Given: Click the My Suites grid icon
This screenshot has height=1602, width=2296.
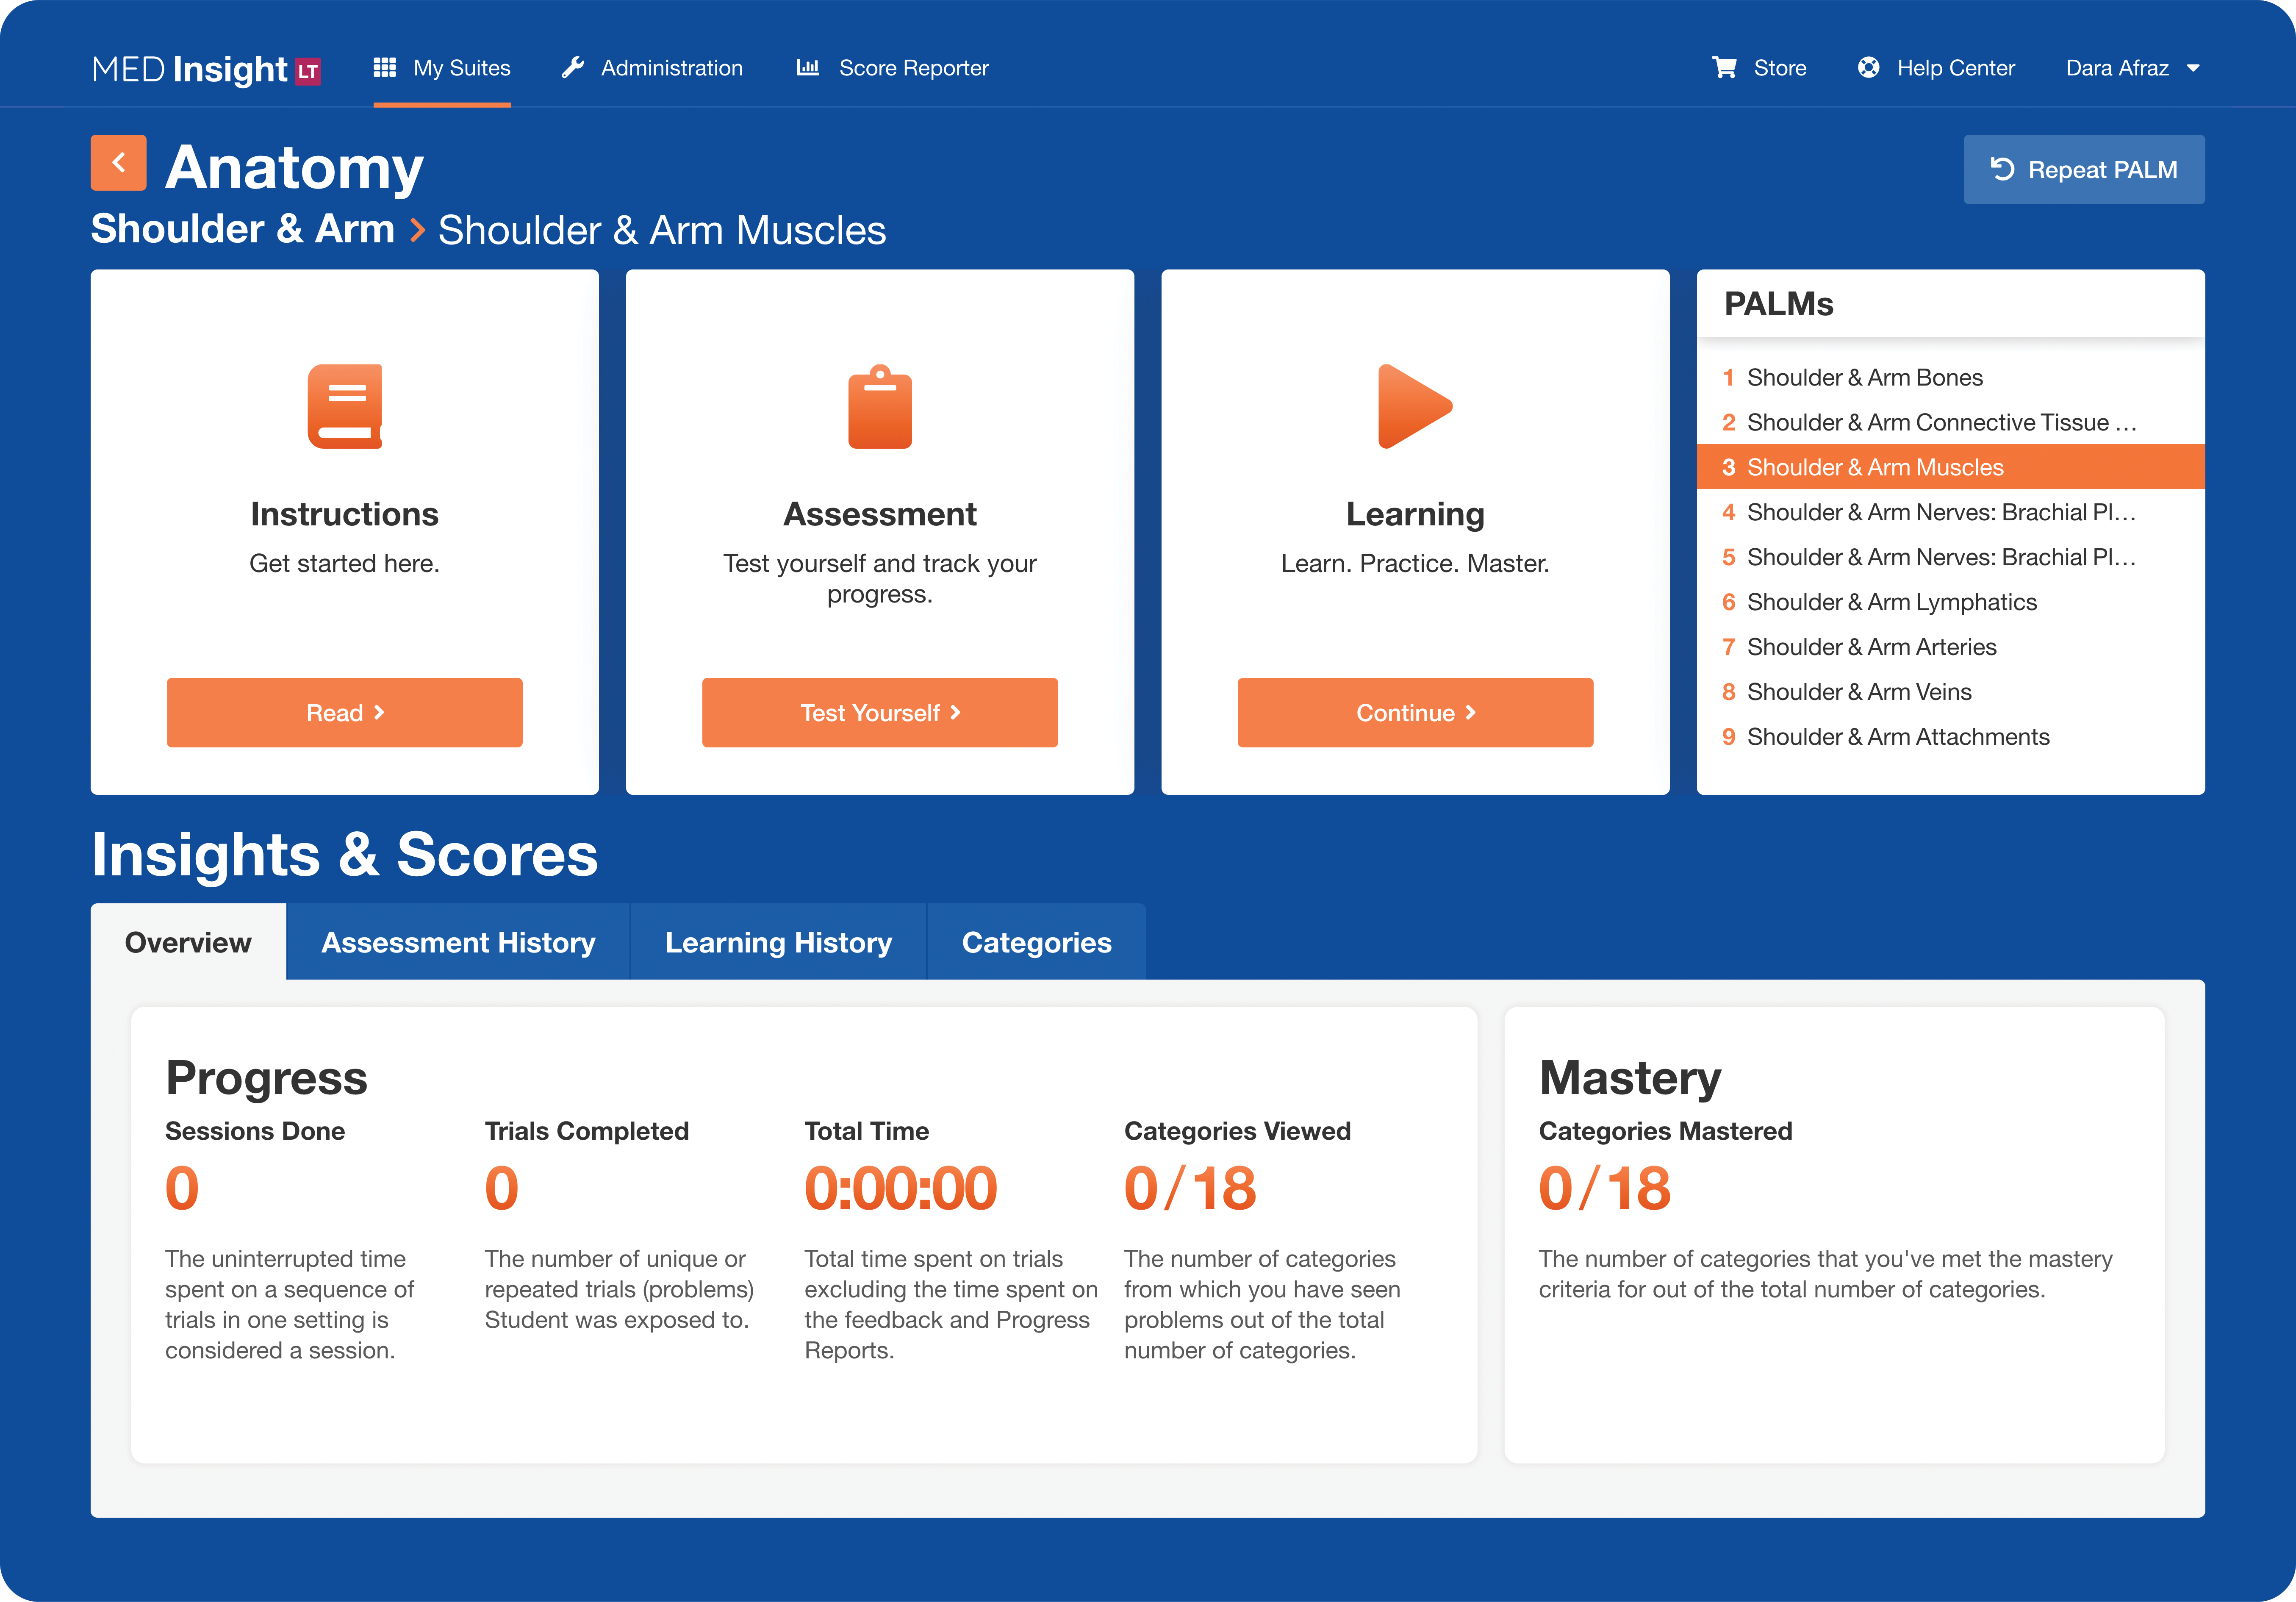Looking at the screenshot, I should coord(385,68).
